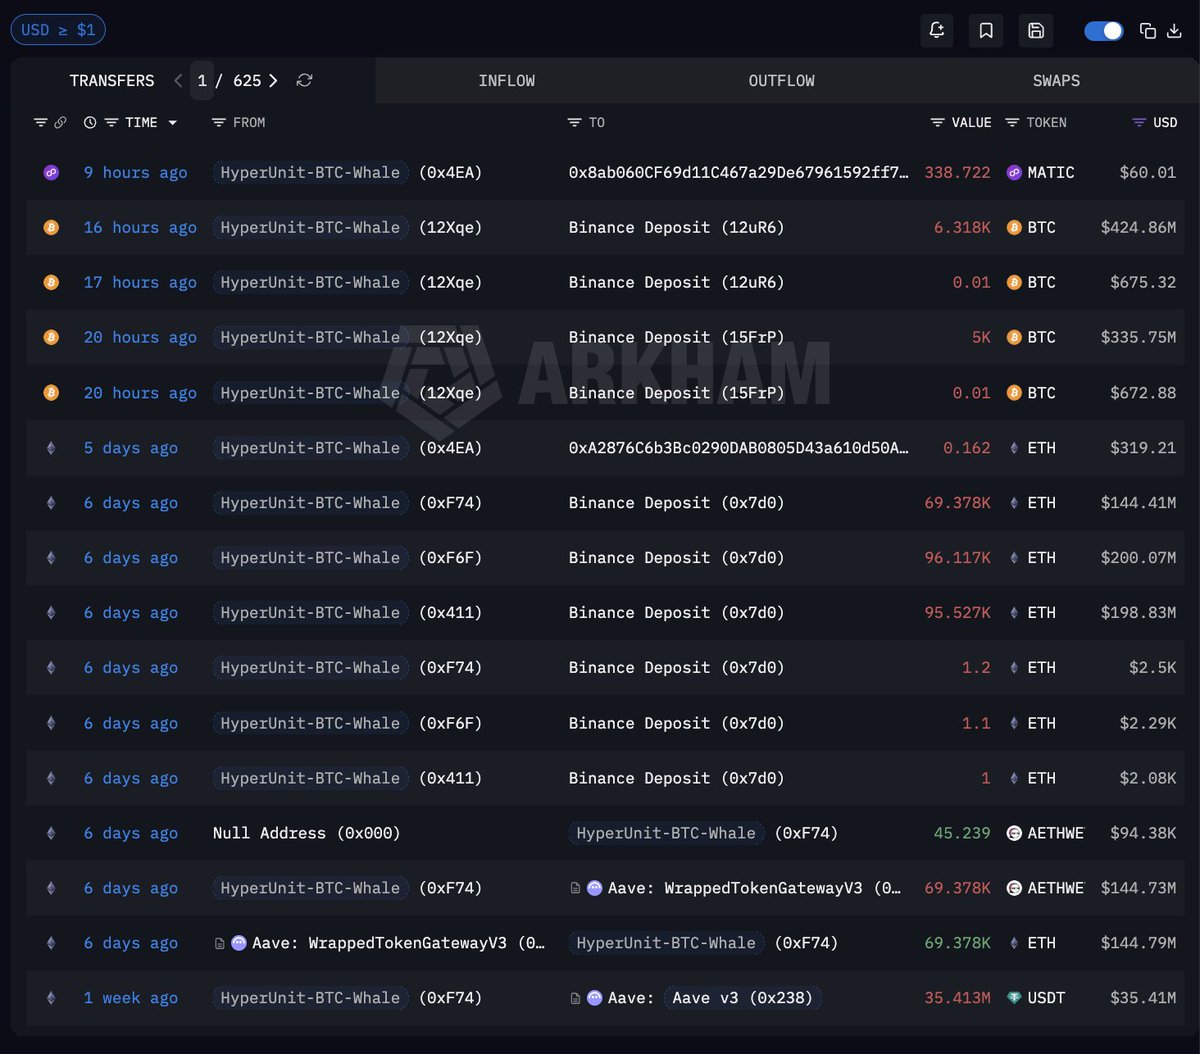Open the TIME sort dropdown arrow
This screenshot has height=1054, width=1200.
tap(173, 122)
